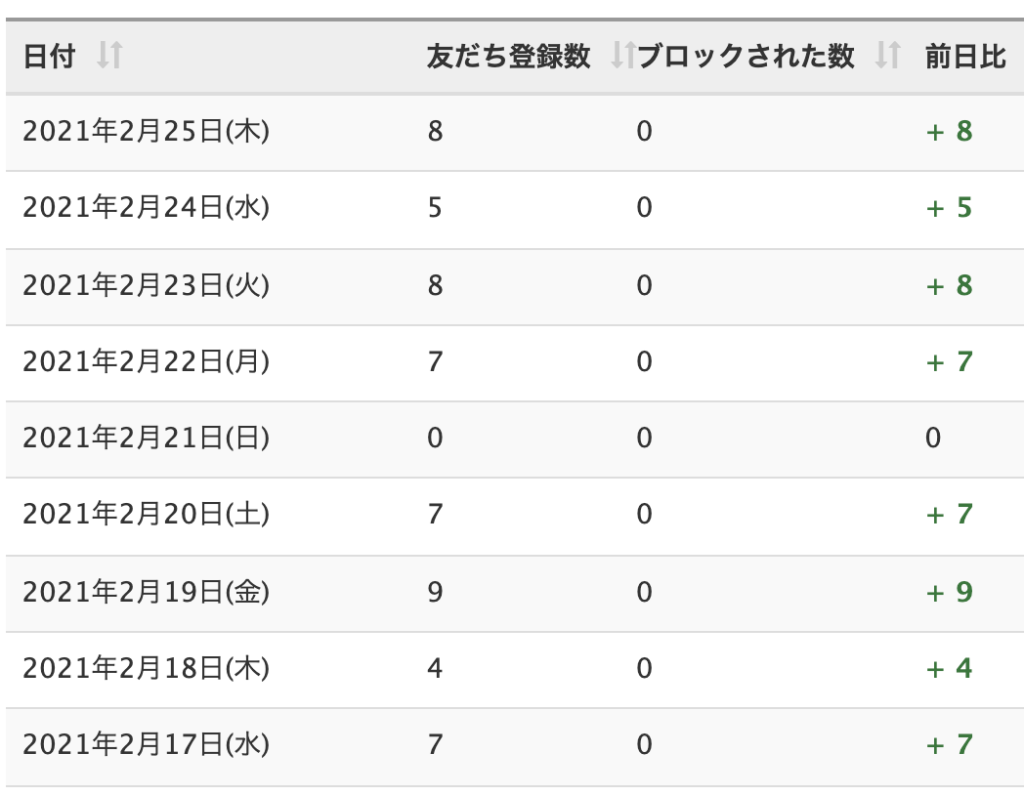The width and height of the screenshot is (1024, 795).
Task: Click the sort icon beside 友だち登録数
Action: [624, 58]
